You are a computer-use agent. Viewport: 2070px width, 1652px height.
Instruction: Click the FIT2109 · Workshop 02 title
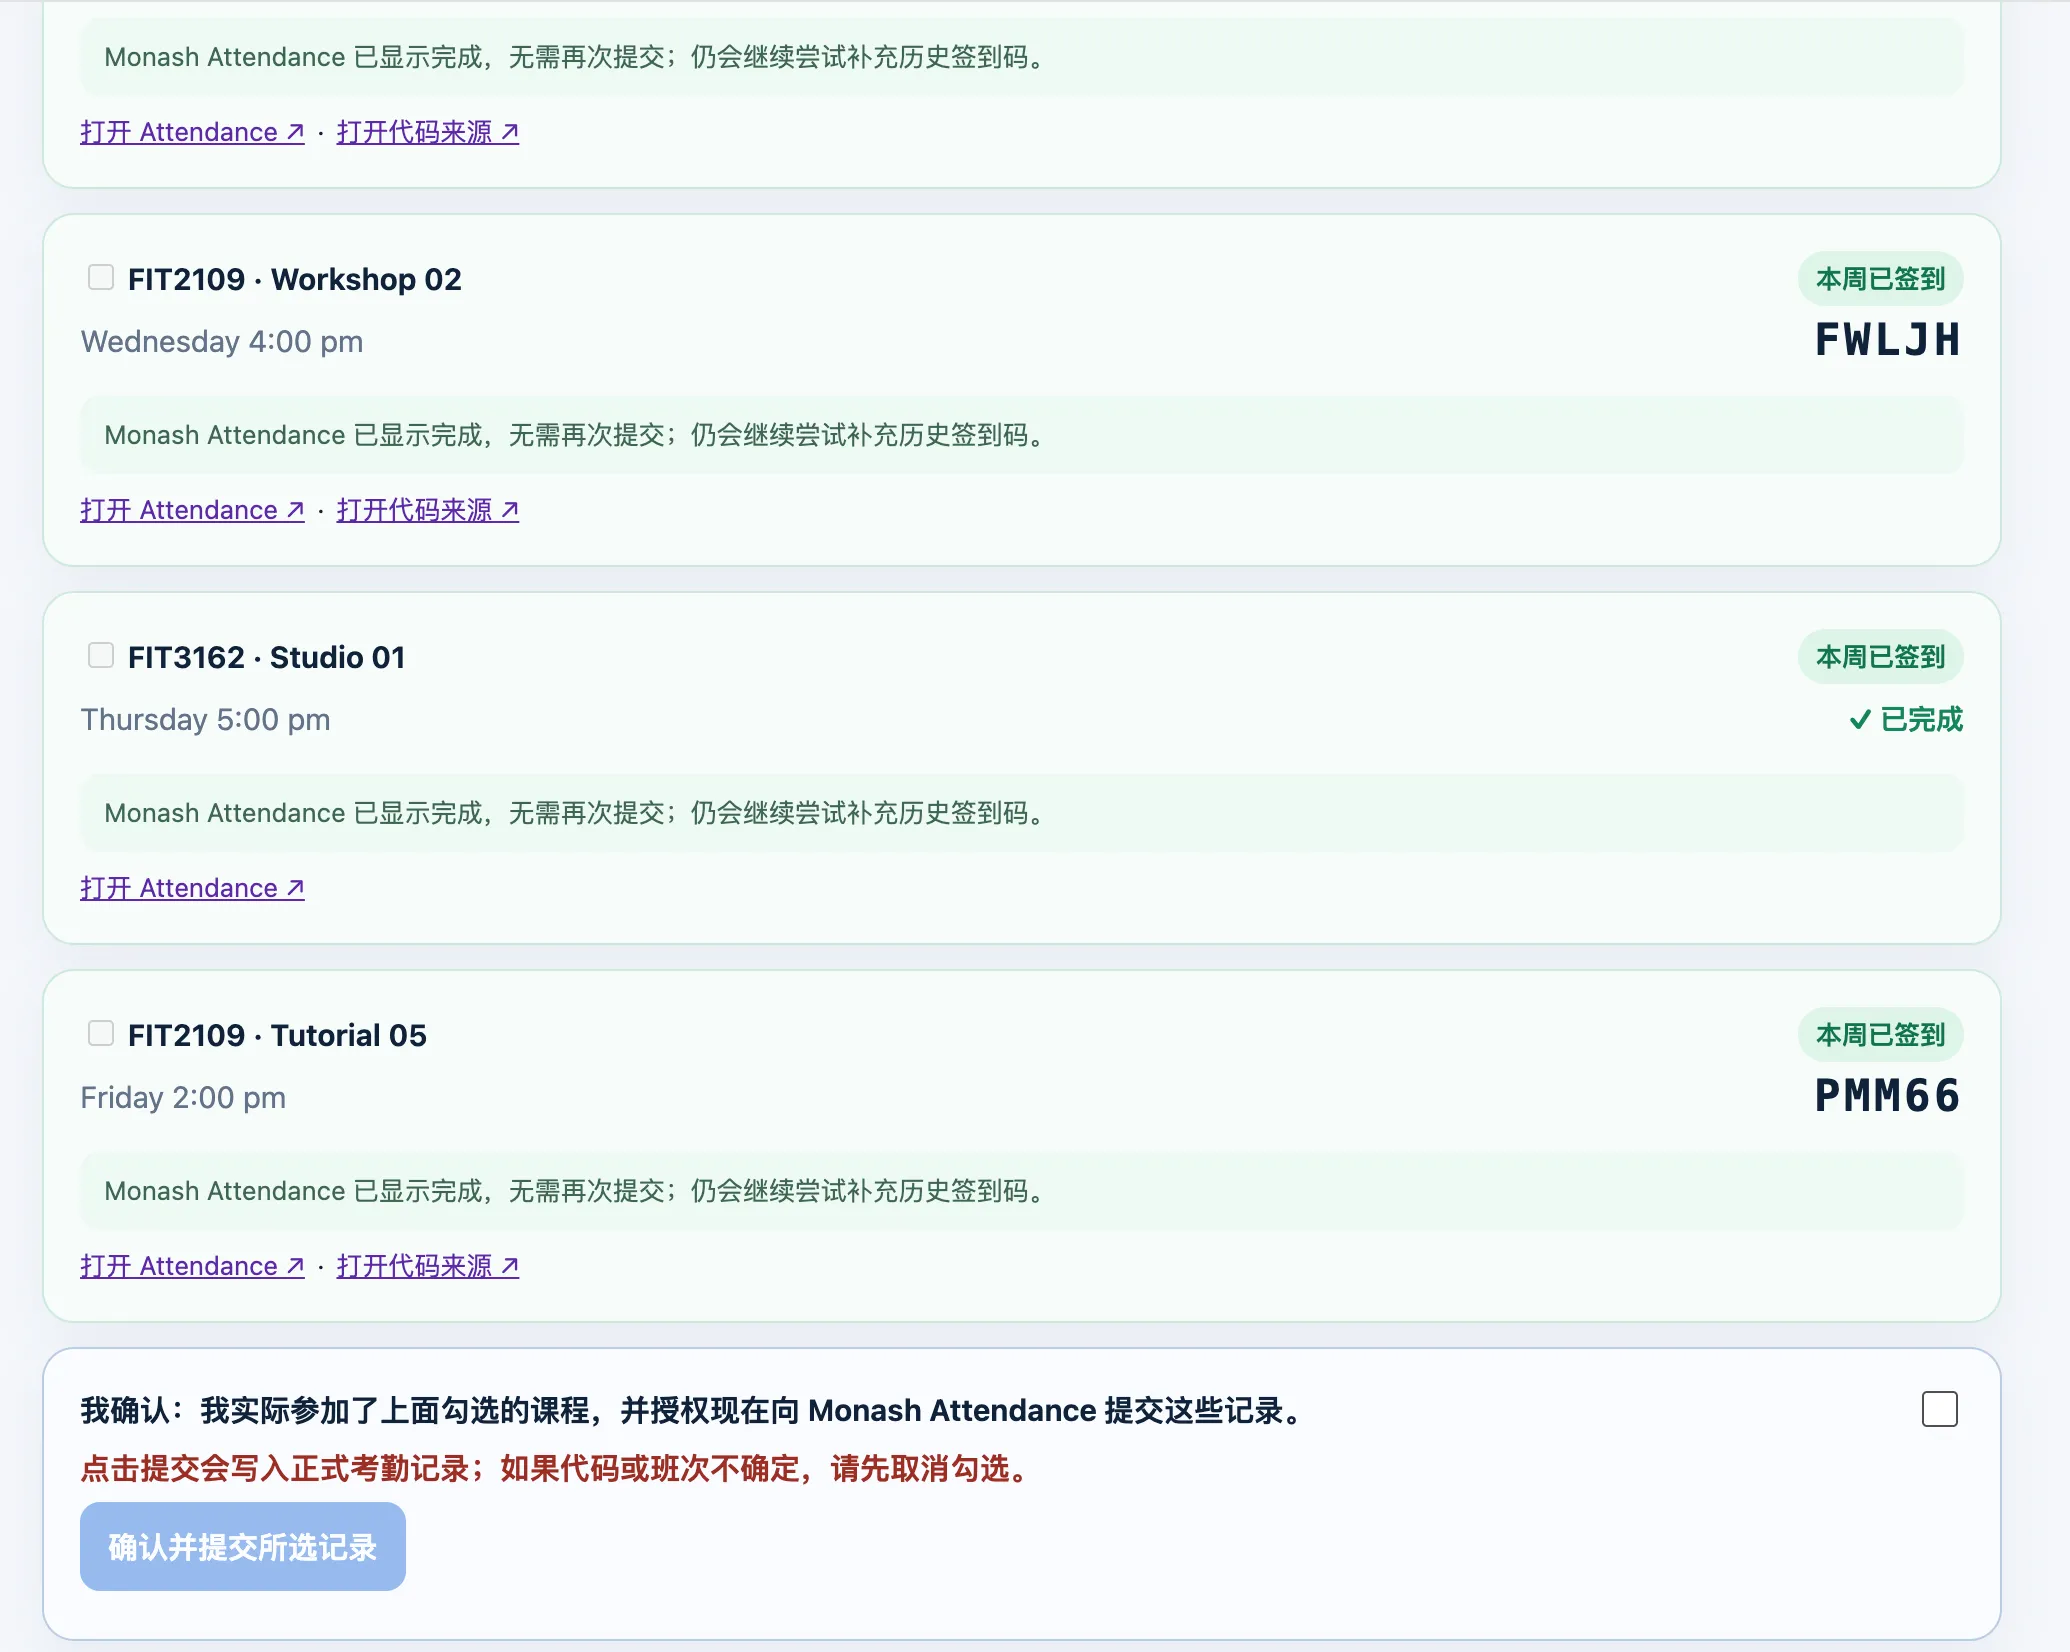[295, 279]
